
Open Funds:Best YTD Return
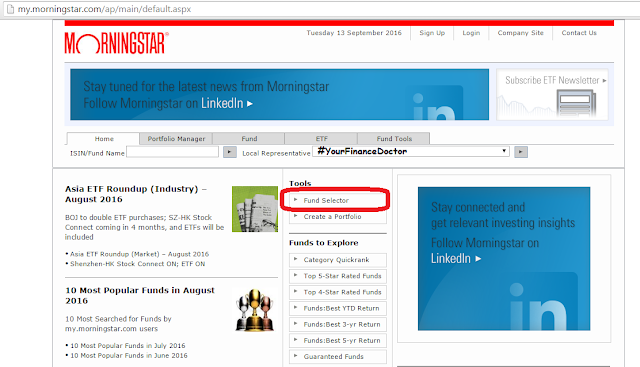[338, 309]
